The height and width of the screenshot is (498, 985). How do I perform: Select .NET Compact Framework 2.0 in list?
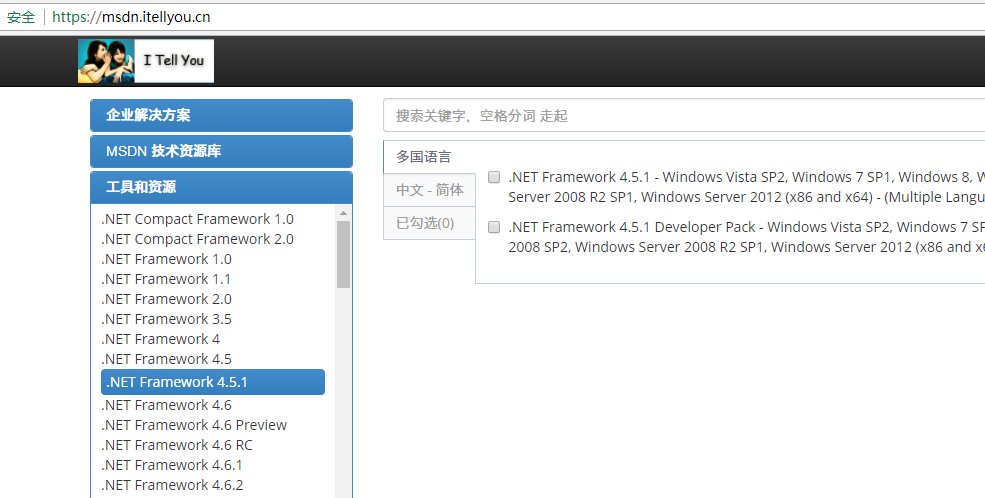pyautogui.click(x=197, y=239)
